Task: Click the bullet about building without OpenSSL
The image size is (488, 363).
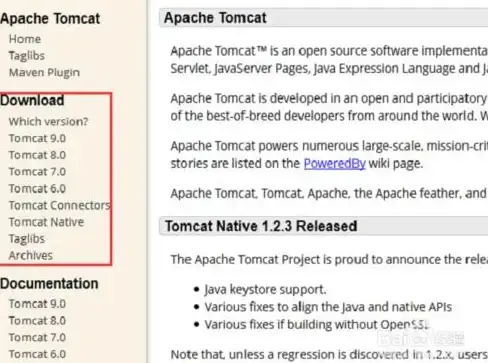Action: coord(316,325)
